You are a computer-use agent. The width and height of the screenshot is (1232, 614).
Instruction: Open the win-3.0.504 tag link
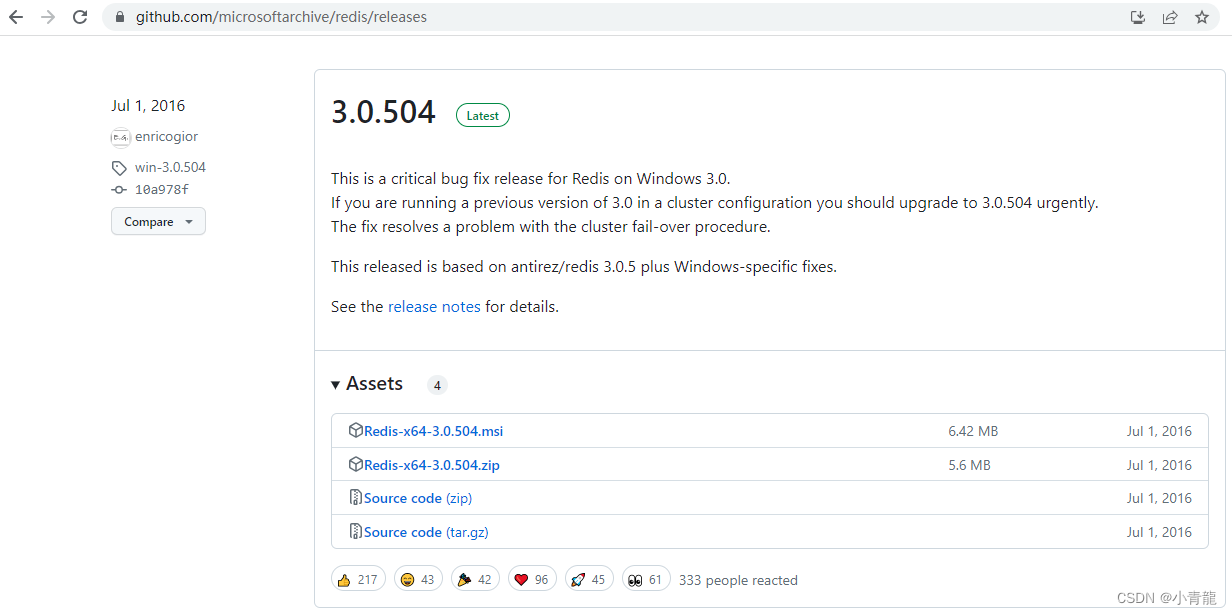point(170,168)
